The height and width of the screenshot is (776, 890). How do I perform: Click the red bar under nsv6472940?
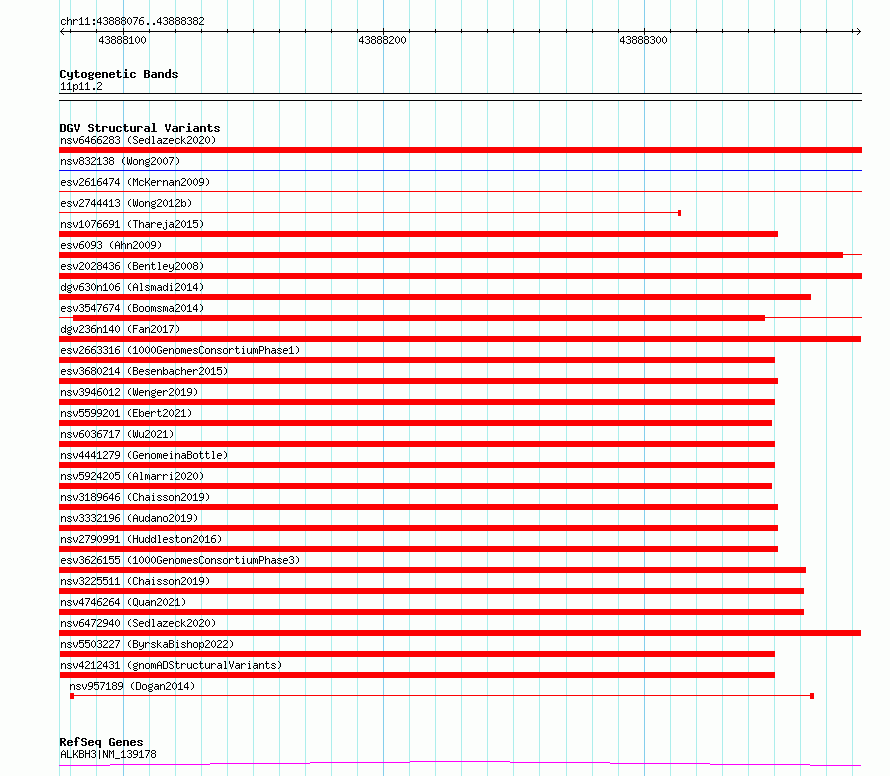(x=460, y=633)
